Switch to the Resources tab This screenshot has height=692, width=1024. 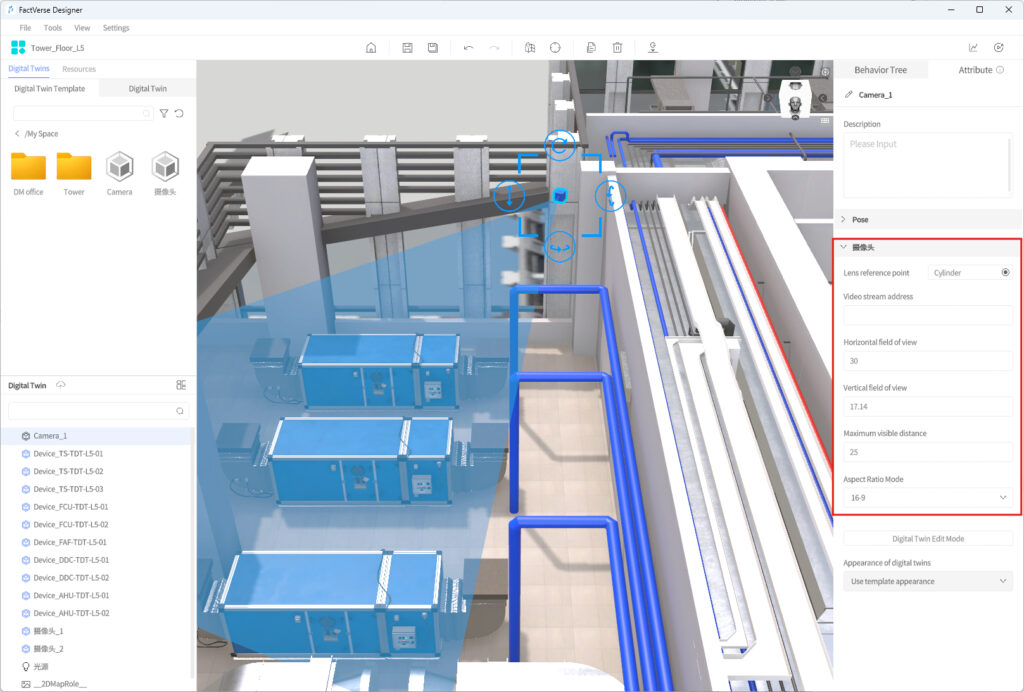click(x=79, y=69)
